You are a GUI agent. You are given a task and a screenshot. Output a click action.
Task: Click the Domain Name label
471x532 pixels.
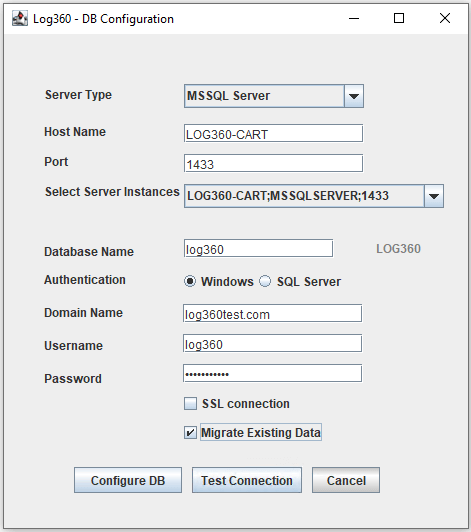tap(83, 312)
